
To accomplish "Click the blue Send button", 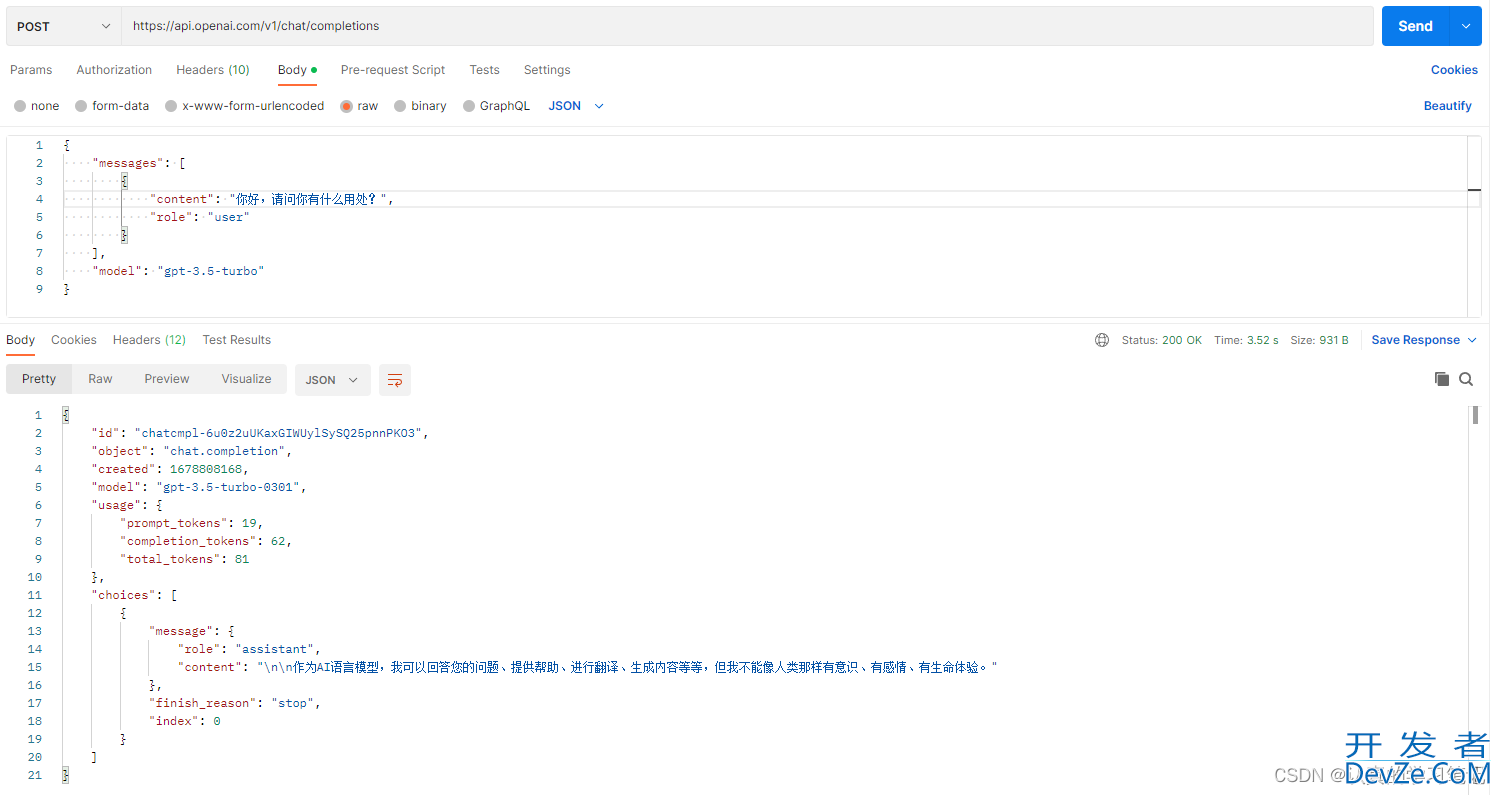I will tap(1415, 26).
